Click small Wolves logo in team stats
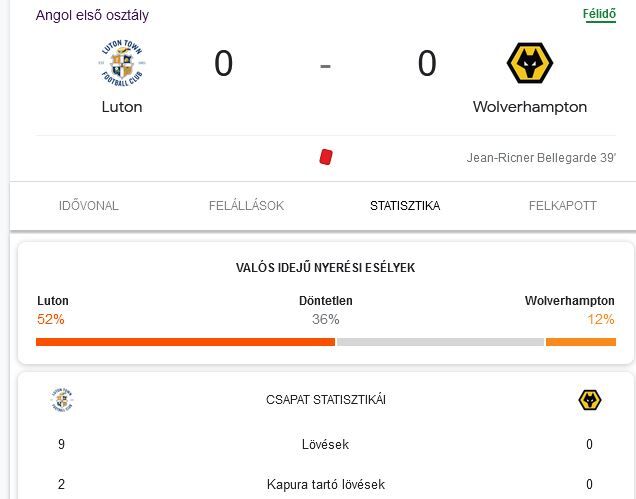This screenshot has height=499, width=636. coord(590,400)
